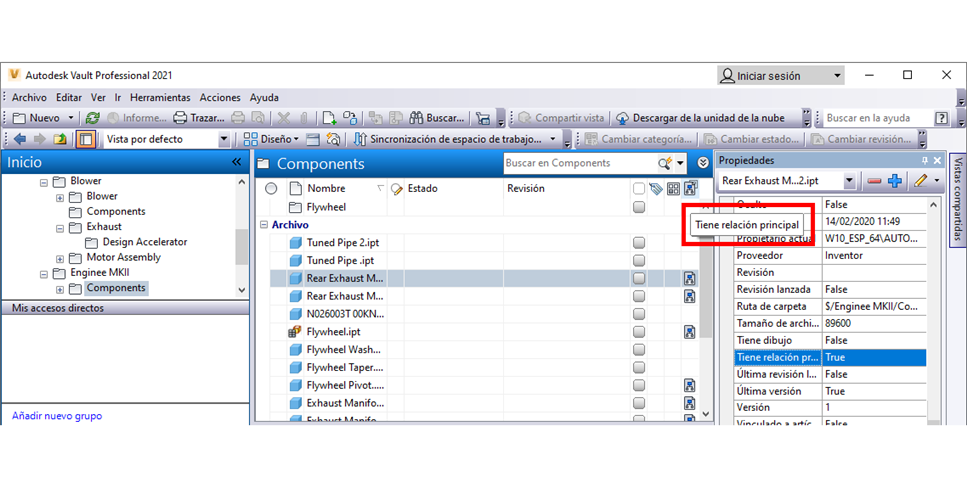Go up one folder level icon
The image size is (967, 493).
click(60, 139)
